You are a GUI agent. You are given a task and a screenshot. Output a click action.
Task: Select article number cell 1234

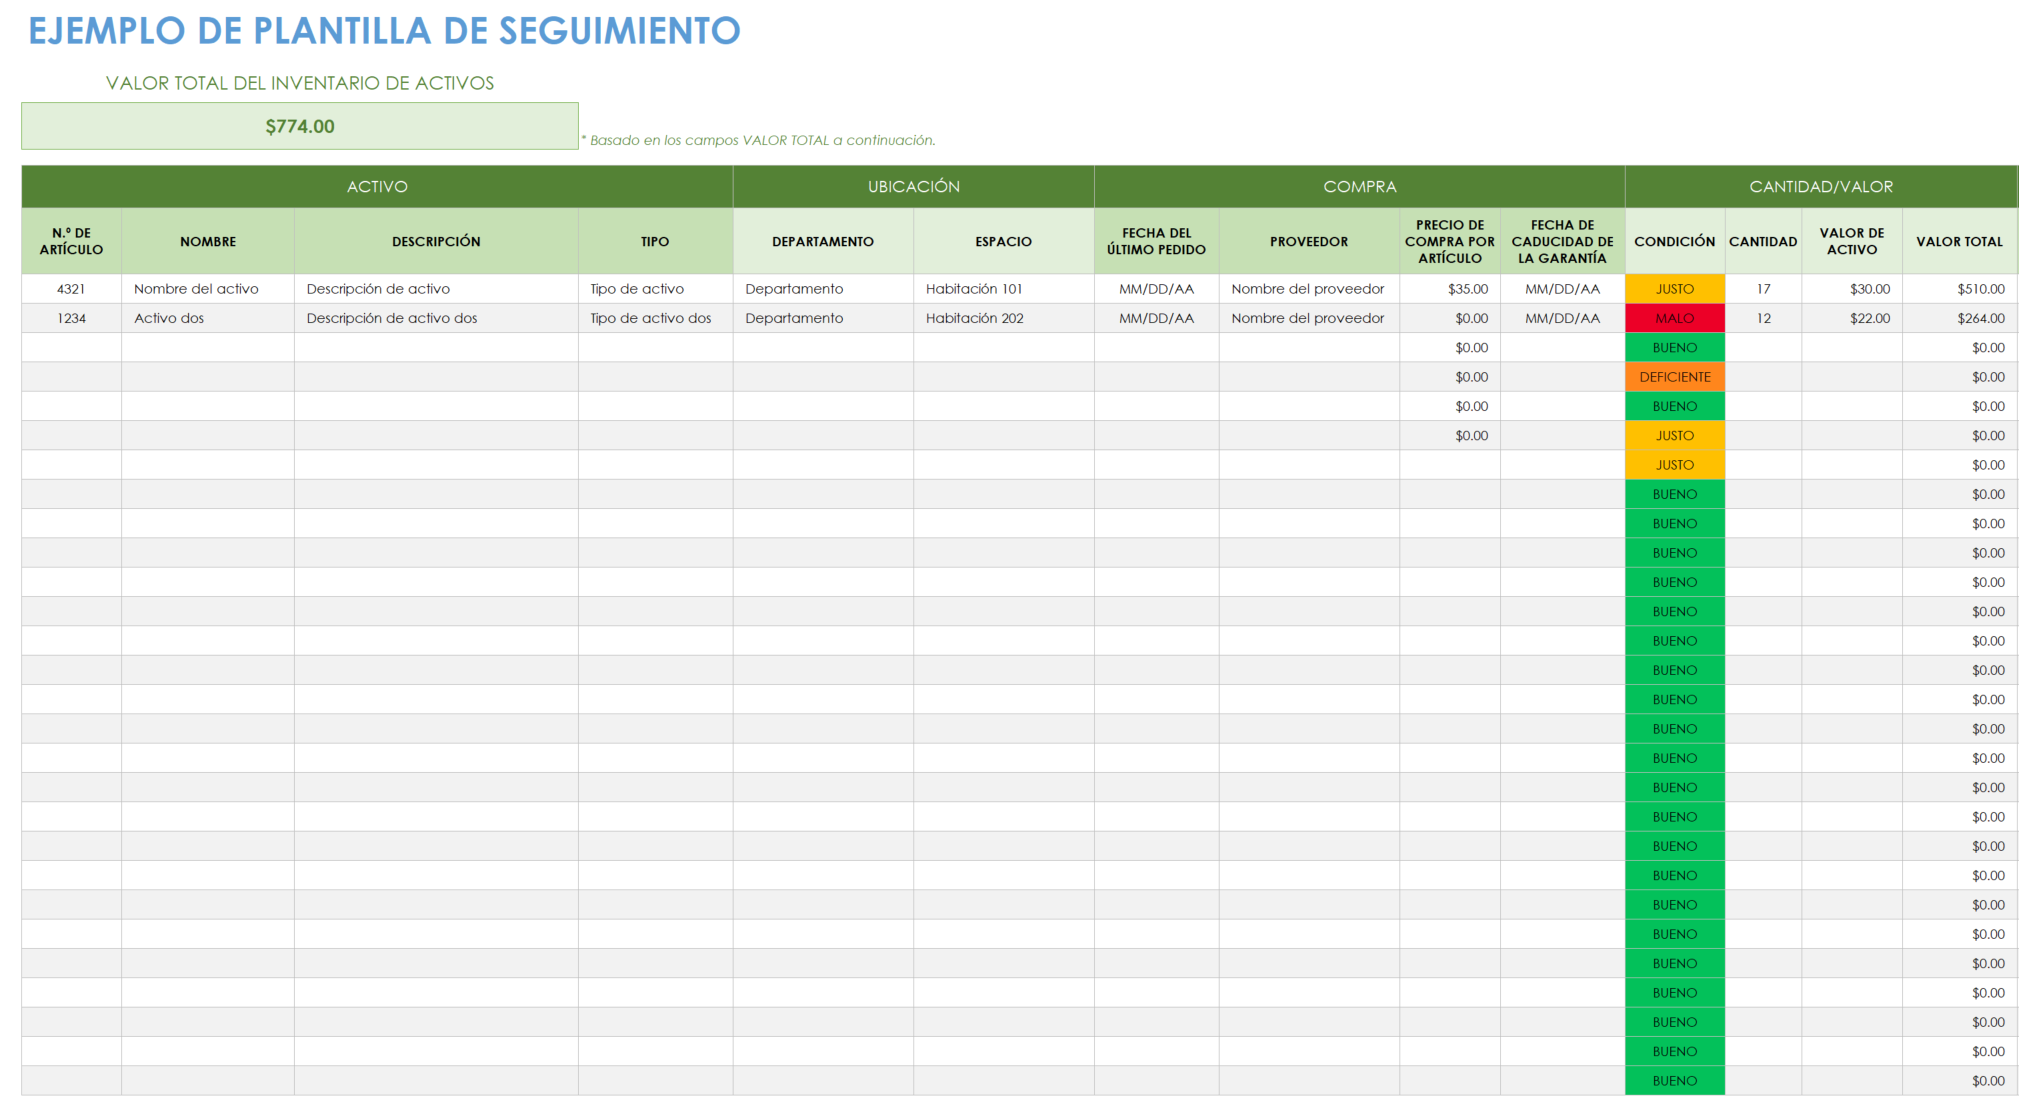coord(71,318)
